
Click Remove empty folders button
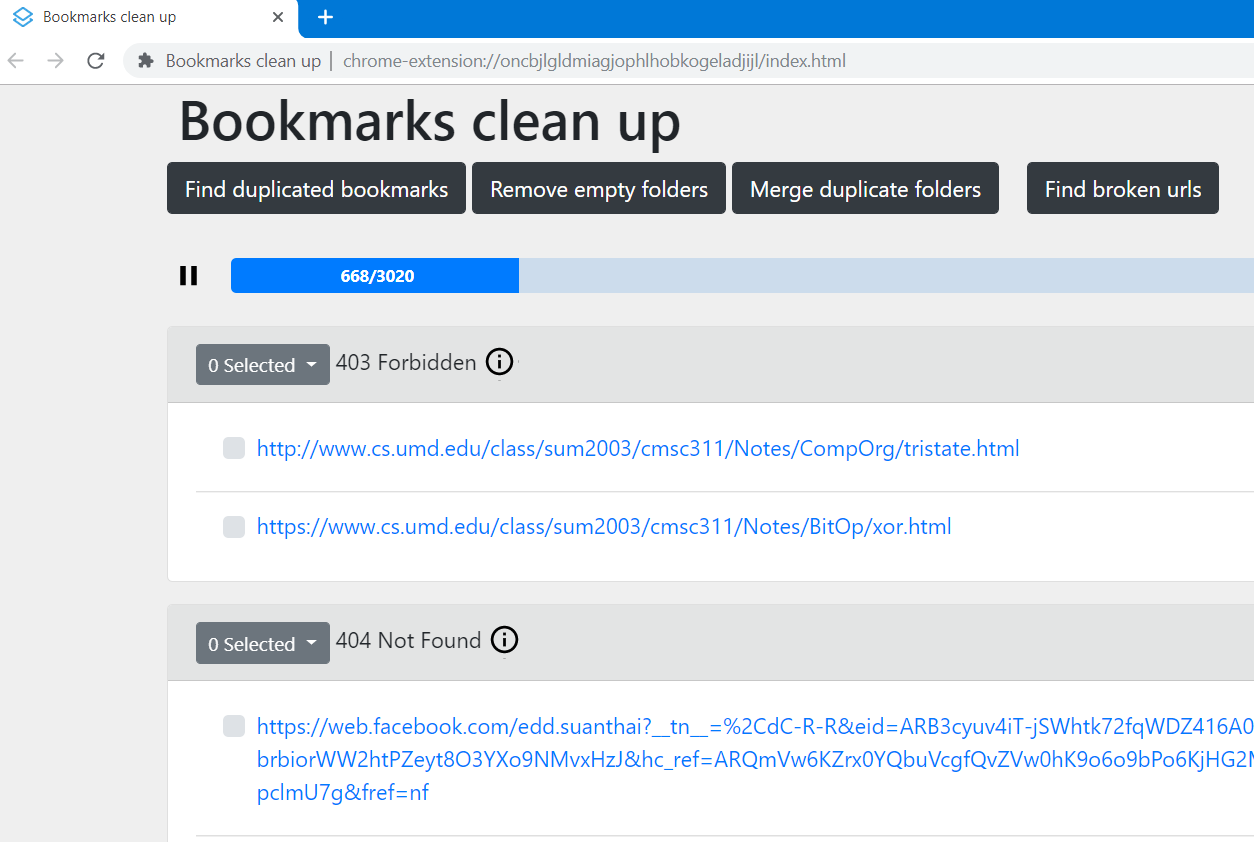point(599,189)
